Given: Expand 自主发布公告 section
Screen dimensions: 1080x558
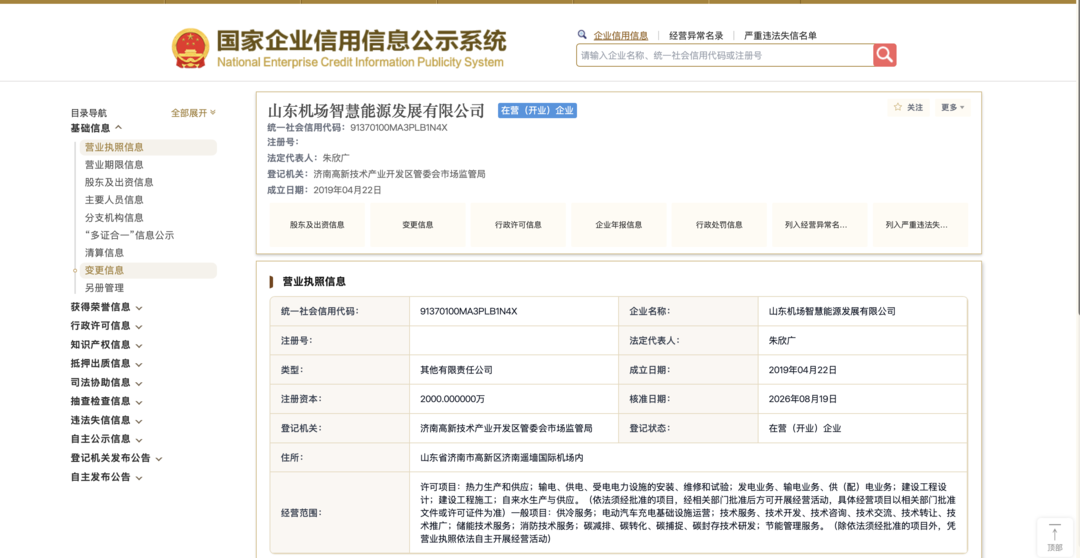Looking at the screenshot, I should point(106,477).
